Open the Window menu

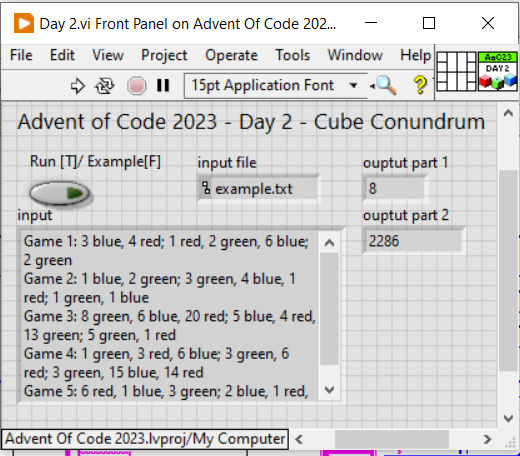355,55
